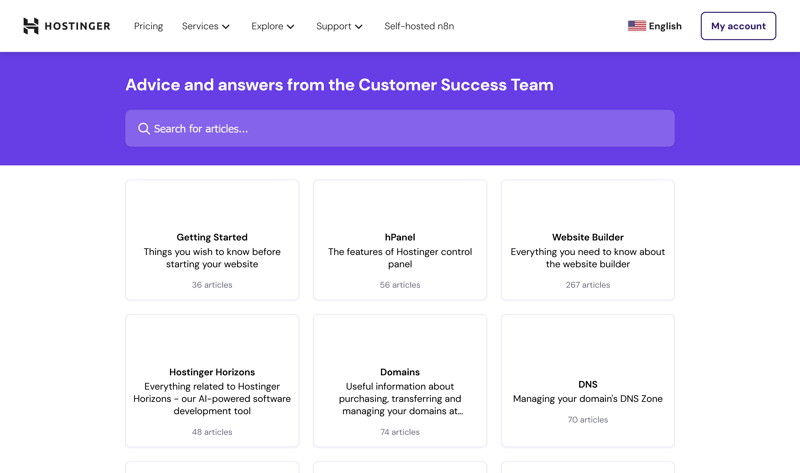Open the Pricing menu item
Image resolution: width=800 pixels, height=473 pixels.
pos(148,26)
